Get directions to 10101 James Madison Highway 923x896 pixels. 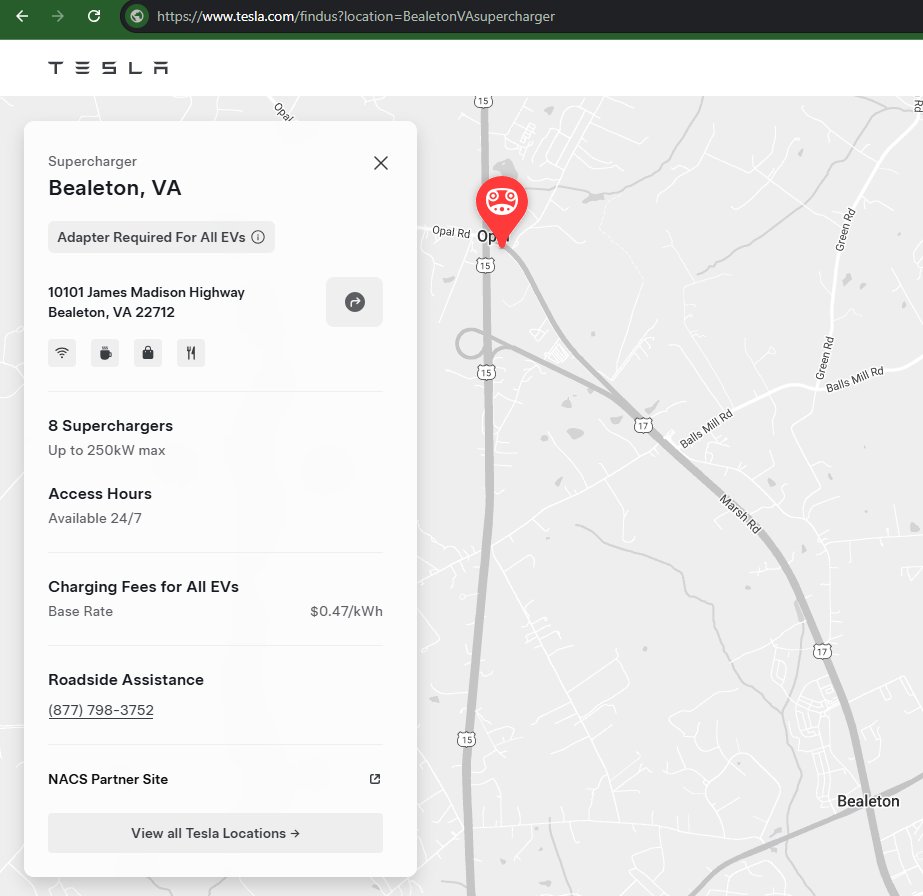[x=354, y=302]
